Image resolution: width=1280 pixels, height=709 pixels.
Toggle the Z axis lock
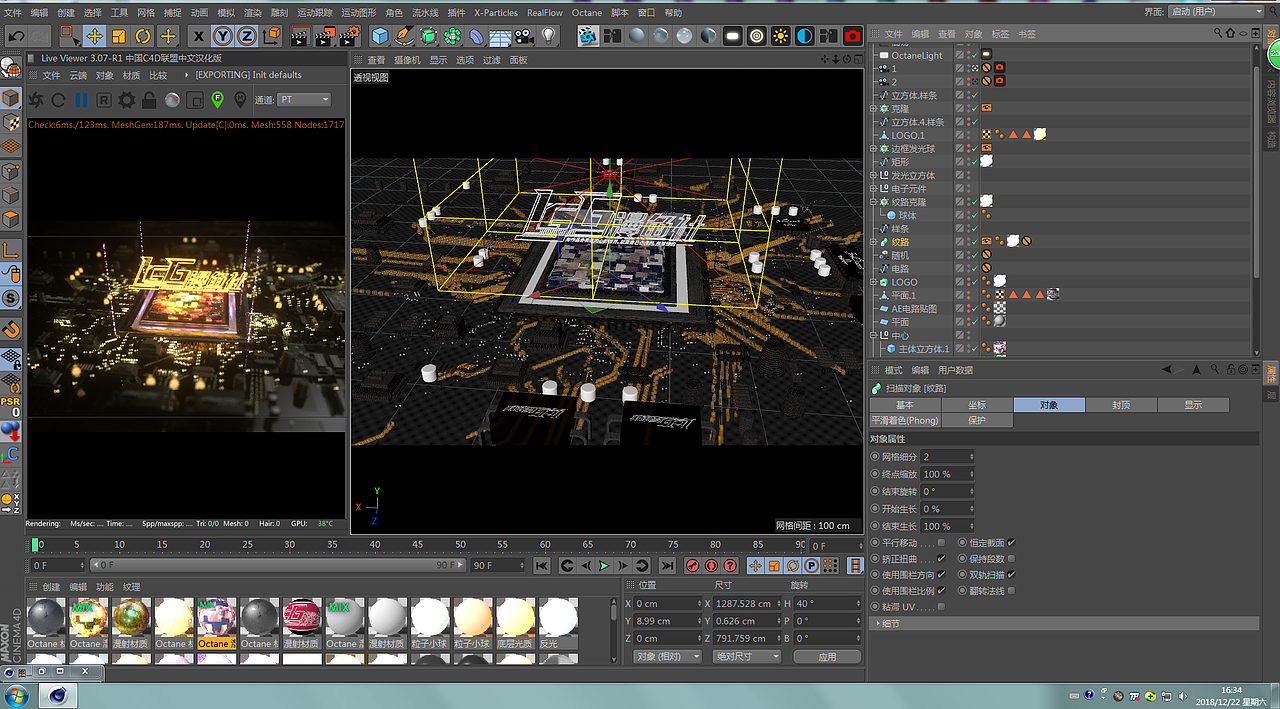coord(247,36)
